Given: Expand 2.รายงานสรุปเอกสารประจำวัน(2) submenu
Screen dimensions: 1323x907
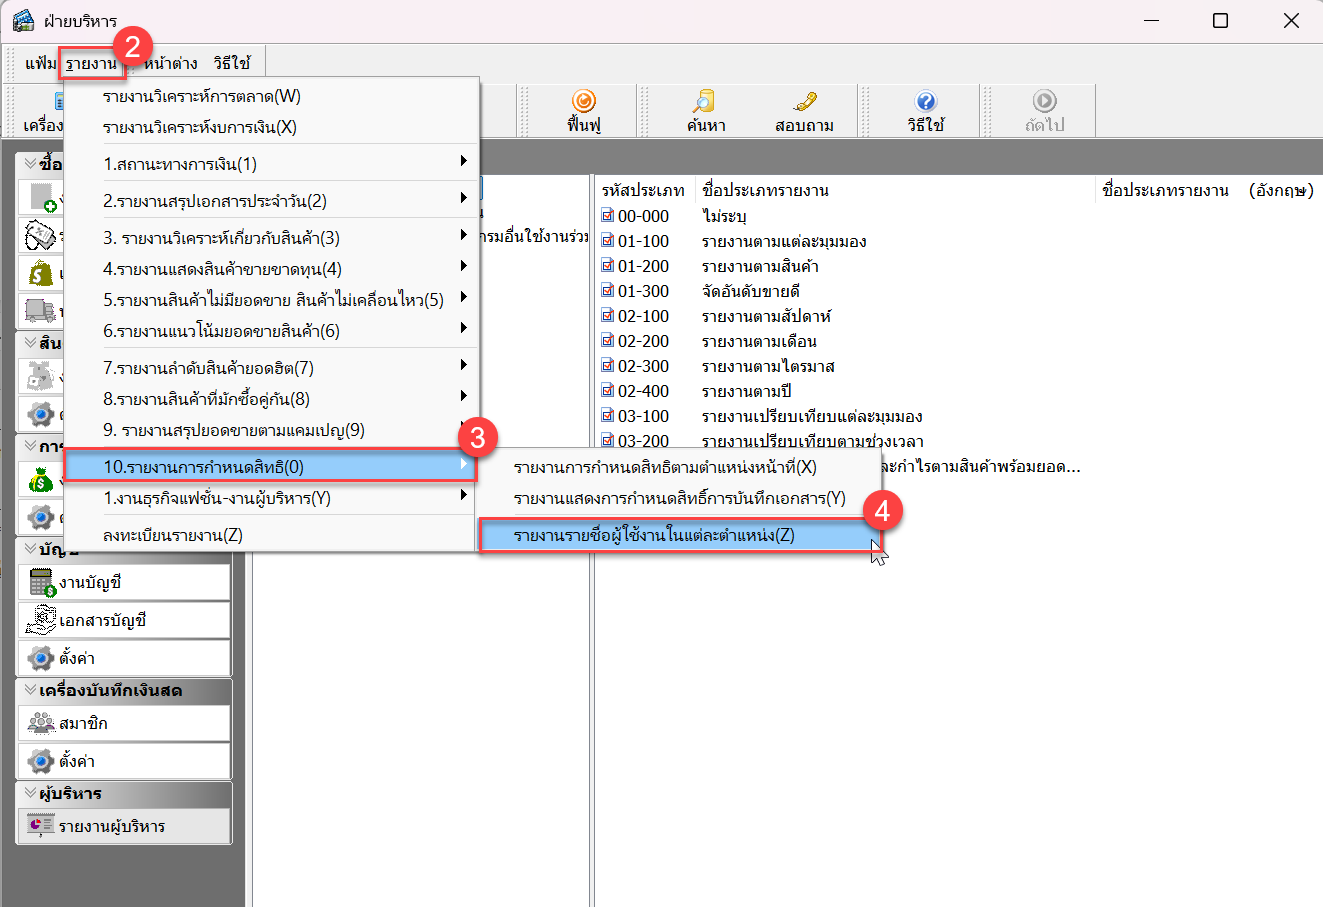Looking at the screenshot, I should click(x=272, y=201).
